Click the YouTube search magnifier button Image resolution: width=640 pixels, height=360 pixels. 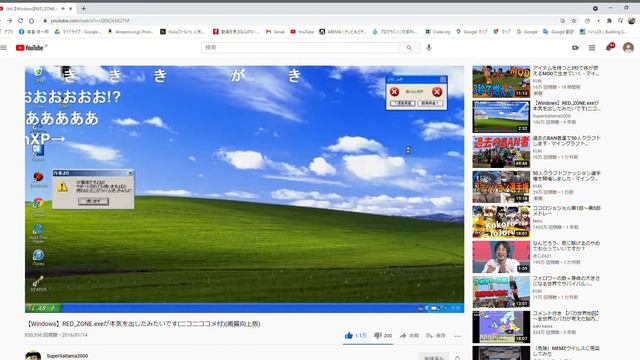point(409,48)
